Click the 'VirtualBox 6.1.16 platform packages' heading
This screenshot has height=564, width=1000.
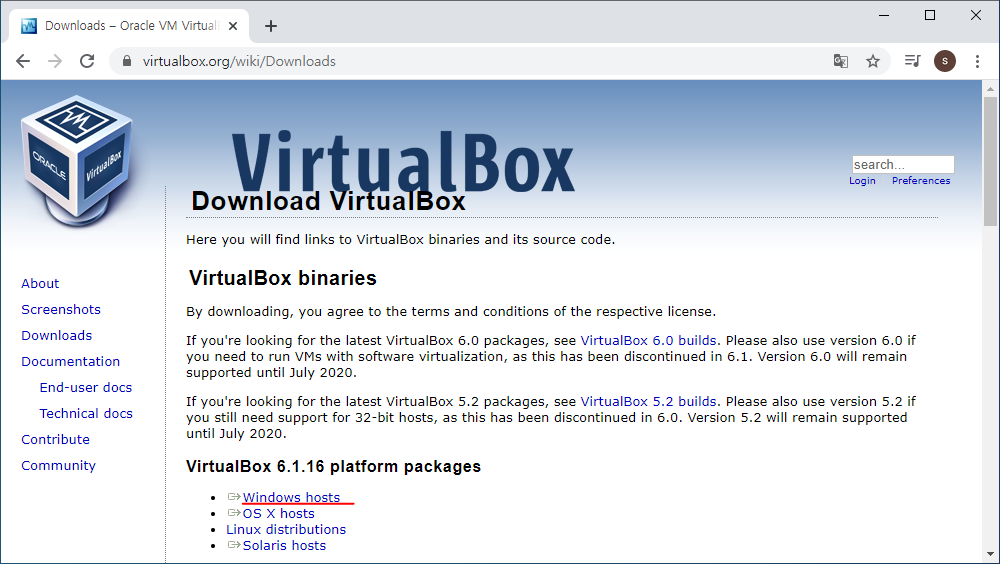pyautogui.click(x=334, y=466)
